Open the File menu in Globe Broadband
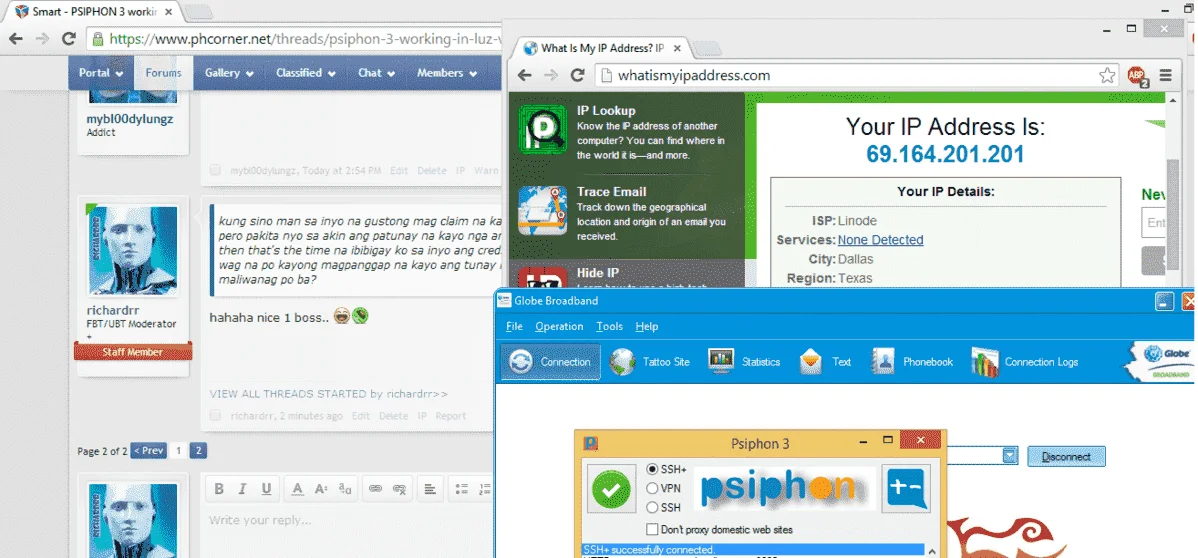 (514, 326)
